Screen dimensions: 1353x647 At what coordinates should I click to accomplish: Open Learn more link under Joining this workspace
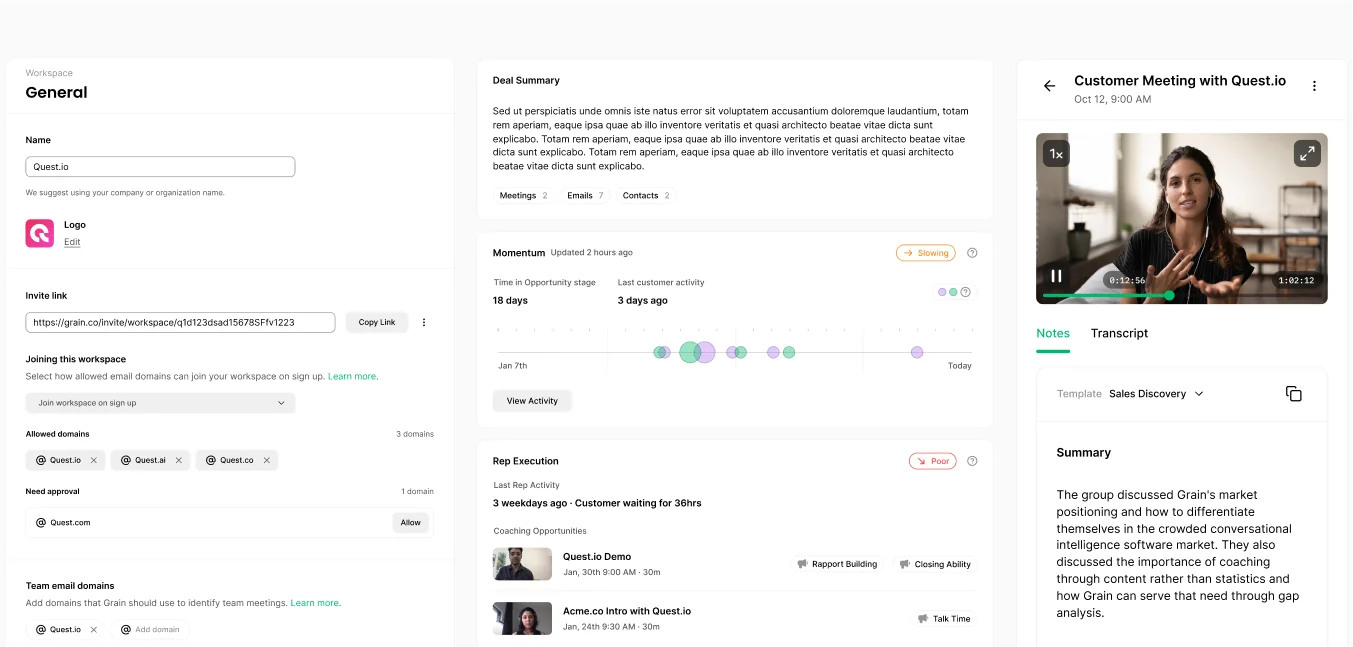tap(352, 376)
